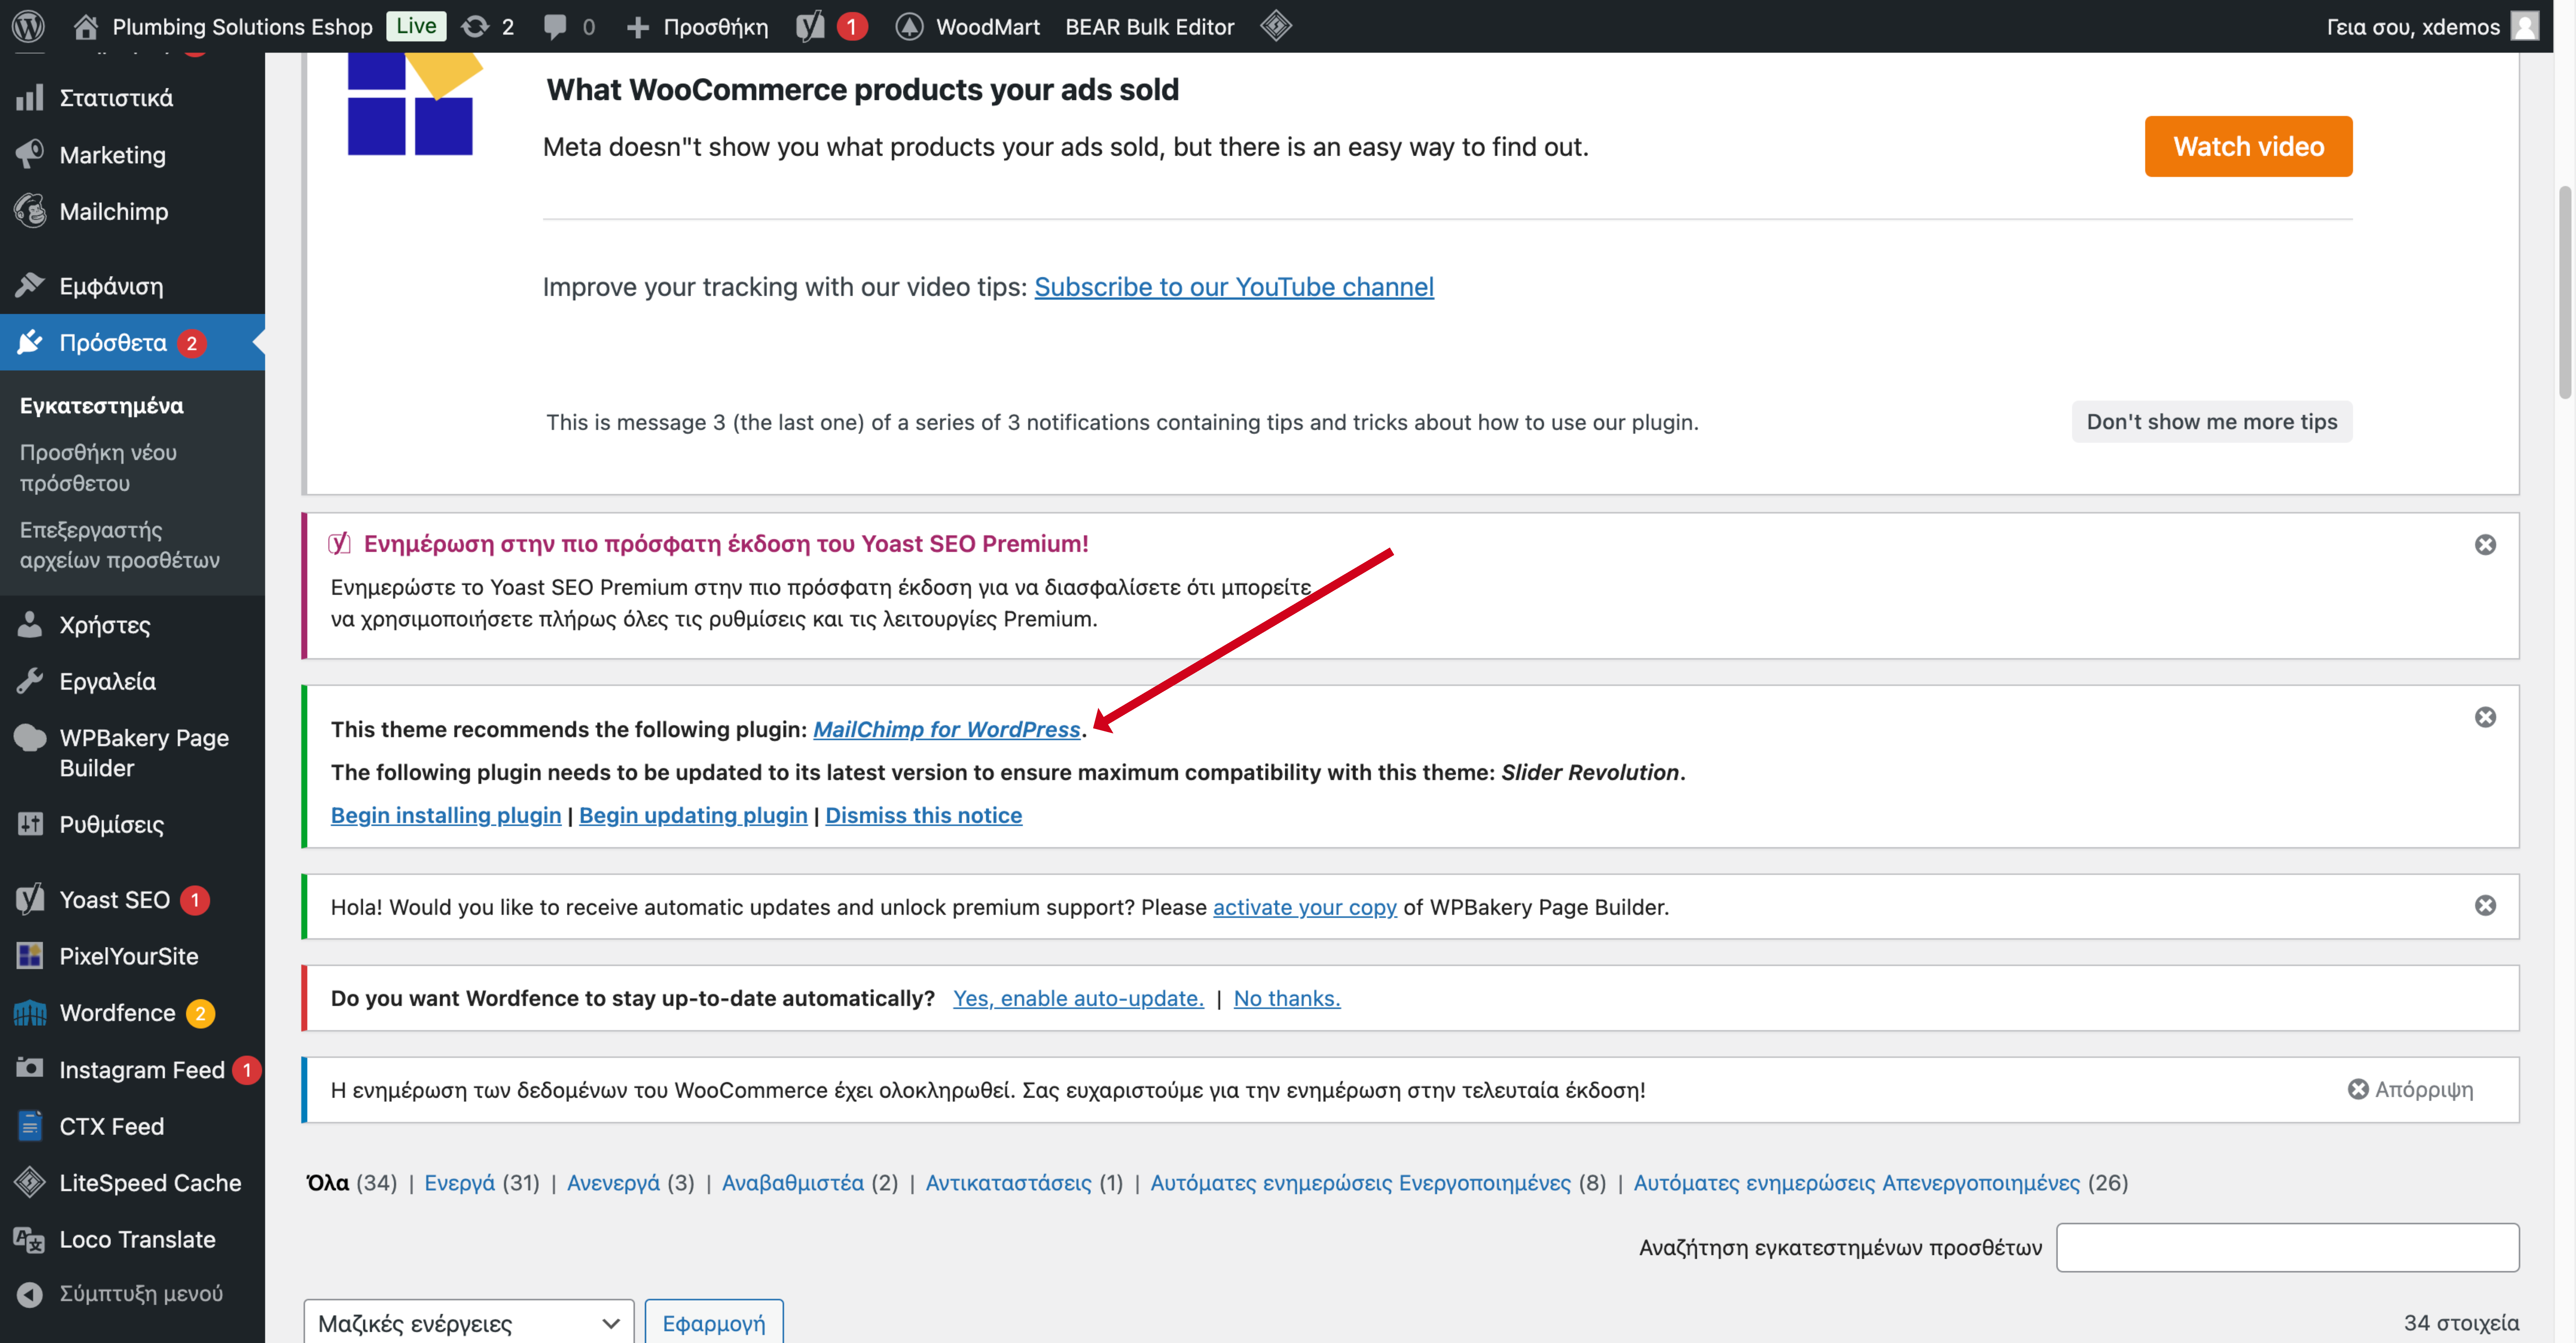Filter plugins by Αντικαταστάσεις
This screenshot has height=1343, width=2576.
pyautogui.click(x=1008, y=1183)
